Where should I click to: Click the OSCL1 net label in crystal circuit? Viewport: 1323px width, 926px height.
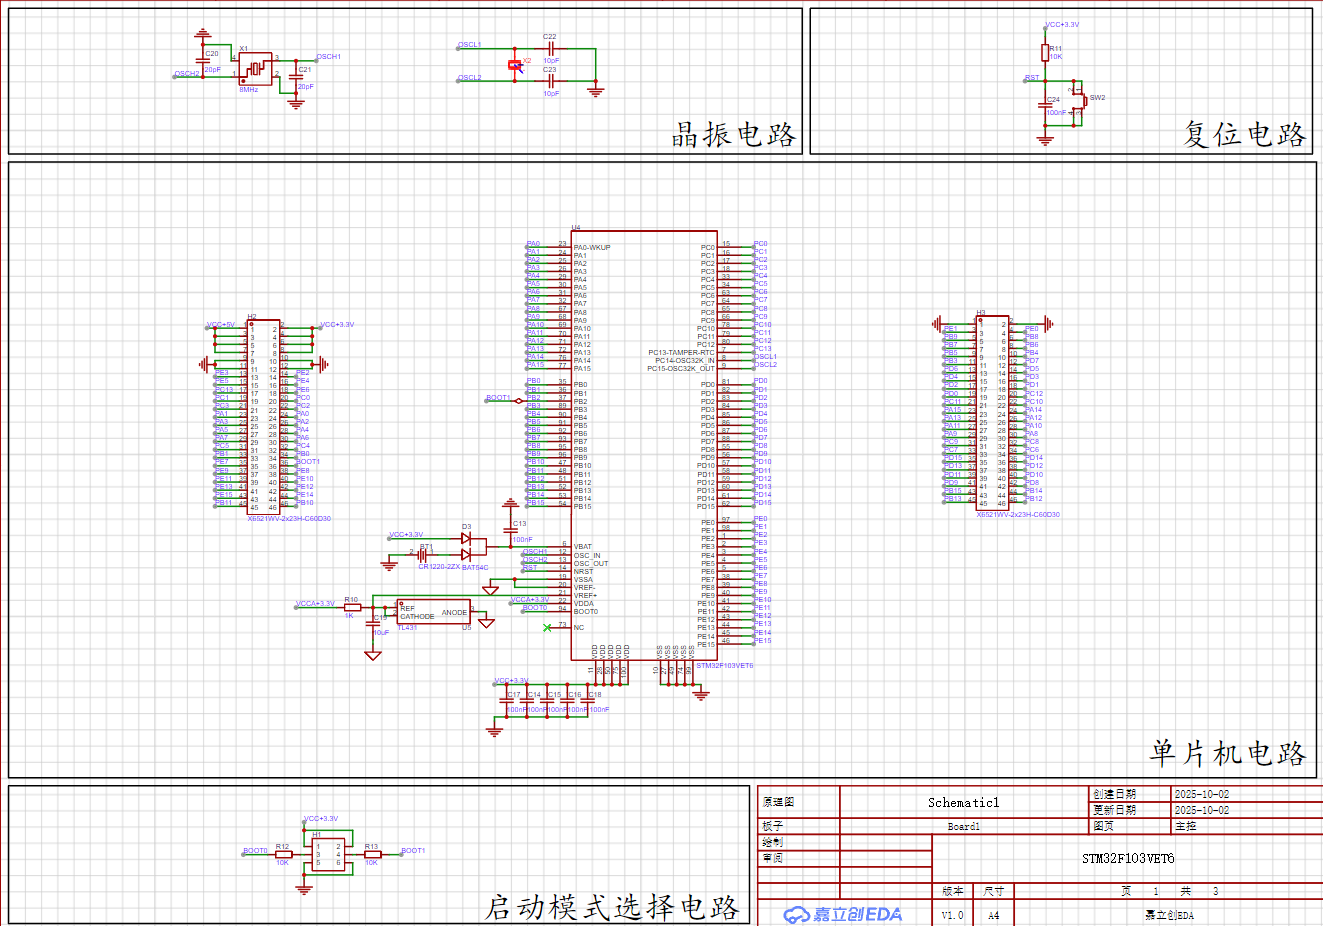[x=469, y=44]
